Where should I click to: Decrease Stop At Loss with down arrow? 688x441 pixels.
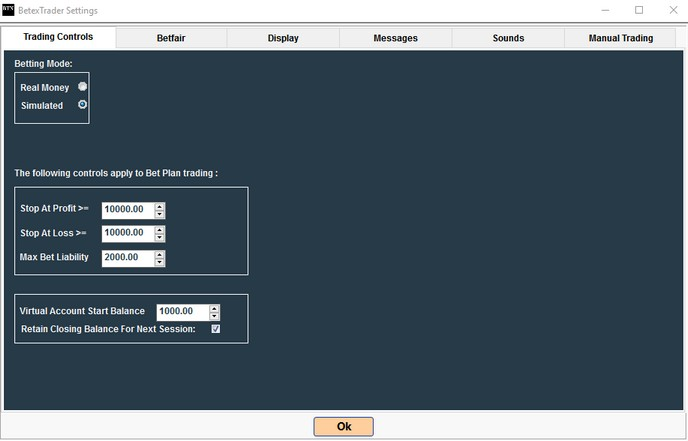(160, 238)
